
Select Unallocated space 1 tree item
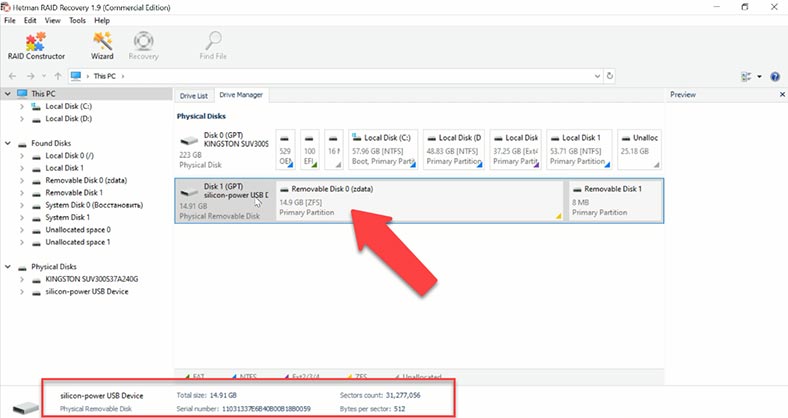(78, 242)
